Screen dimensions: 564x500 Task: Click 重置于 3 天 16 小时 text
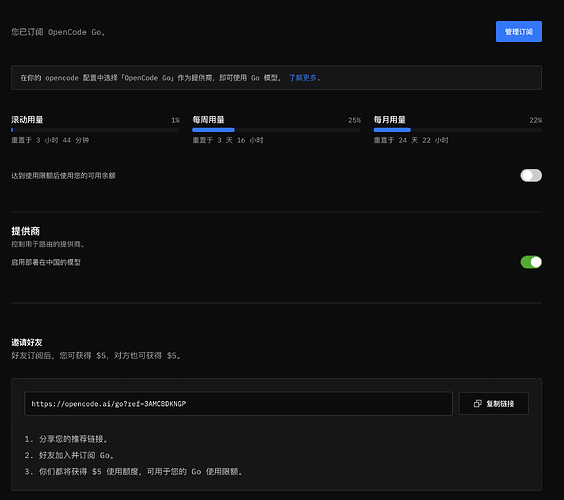(x=228, y=140)
